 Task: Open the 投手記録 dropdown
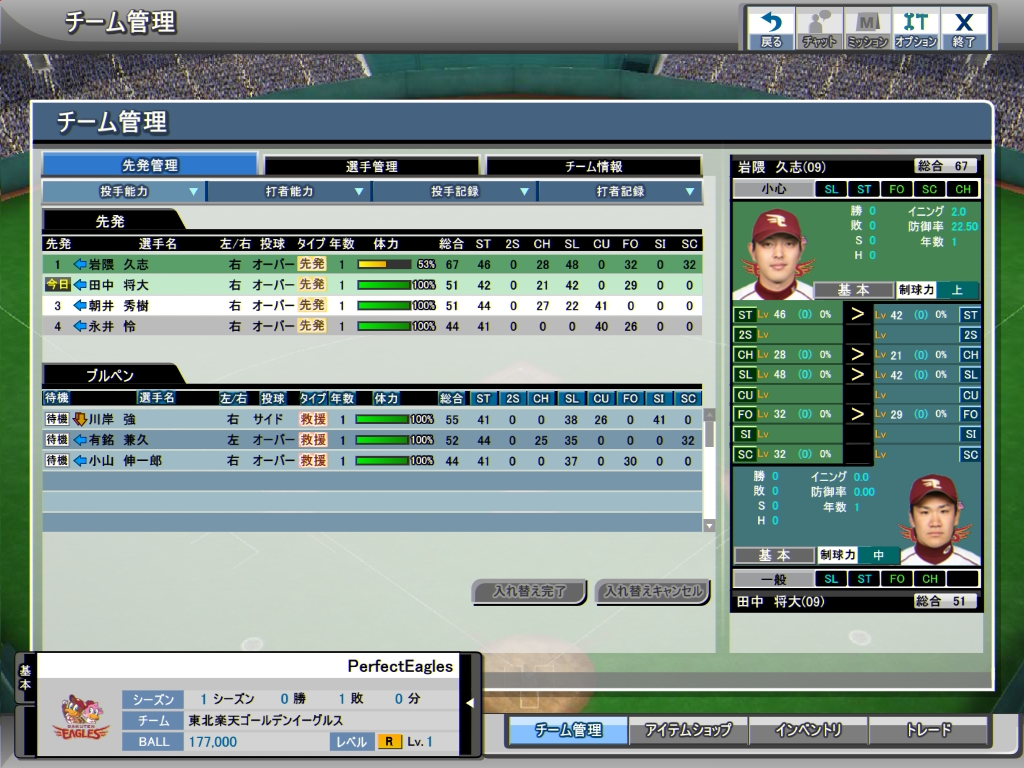(x=454, y=191)
